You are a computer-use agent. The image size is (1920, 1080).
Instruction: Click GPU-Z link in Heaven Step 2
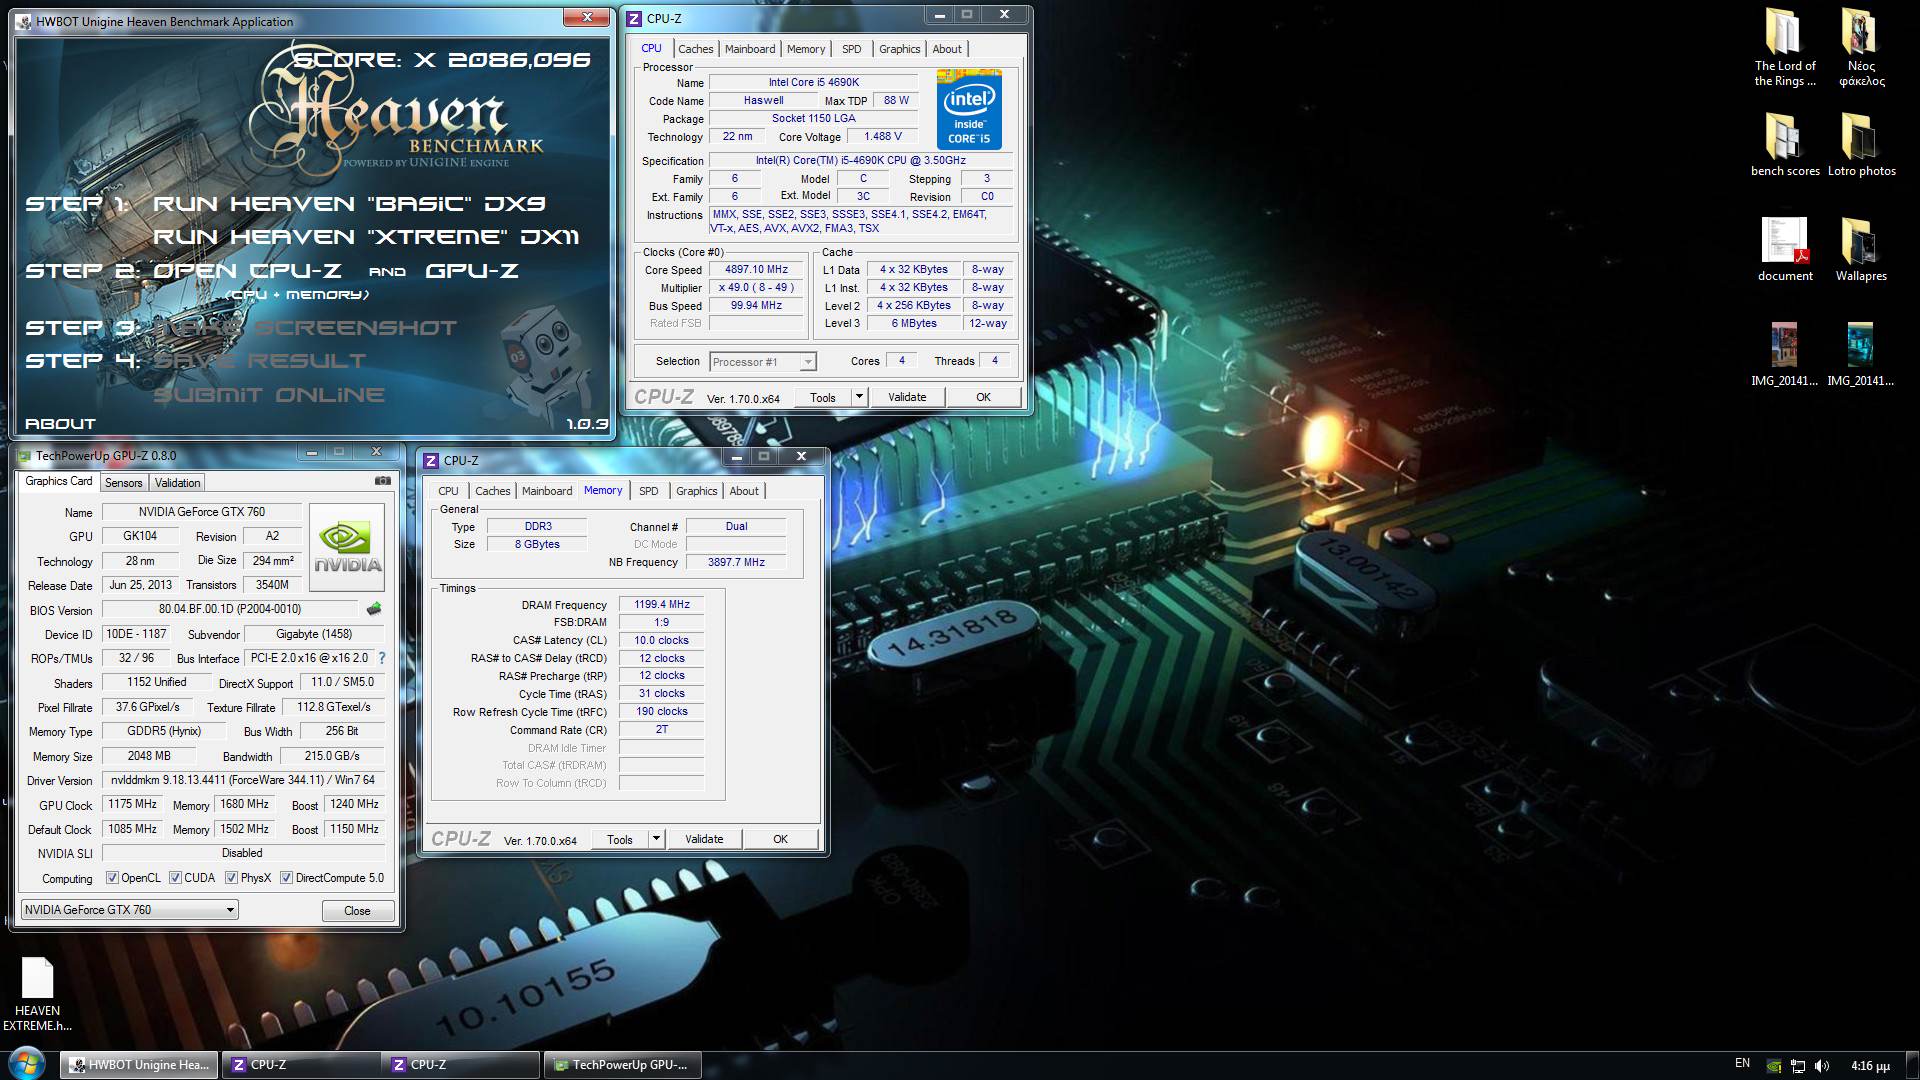point(471,271)
